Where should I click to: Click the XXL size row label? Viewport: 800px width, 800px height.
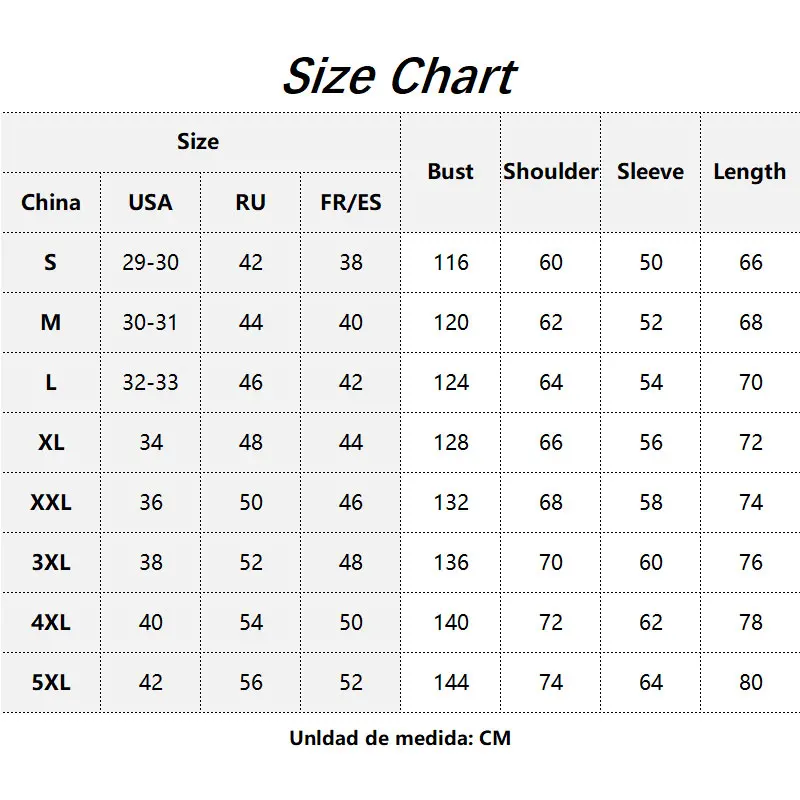(x=51, y=502)
